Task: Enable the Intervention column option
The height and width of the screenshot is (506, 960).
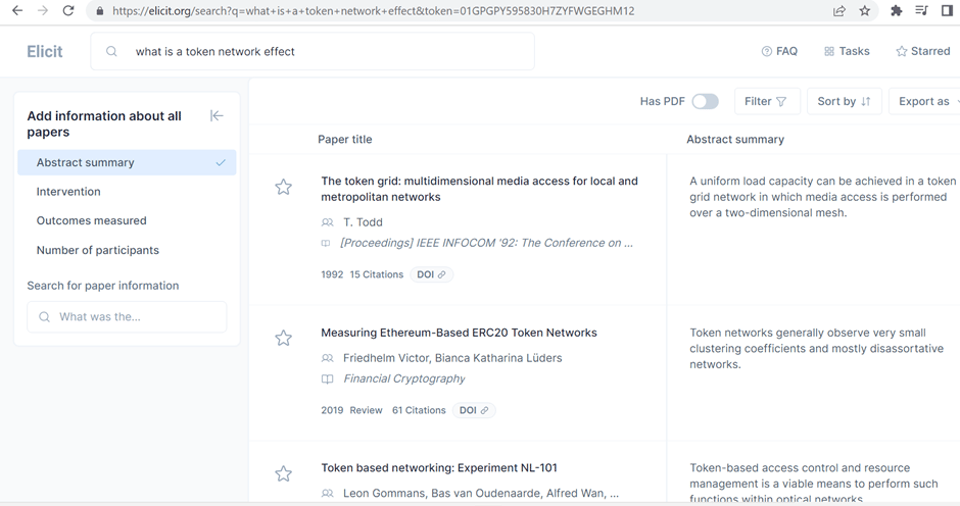Action: [x=69, y=192]
